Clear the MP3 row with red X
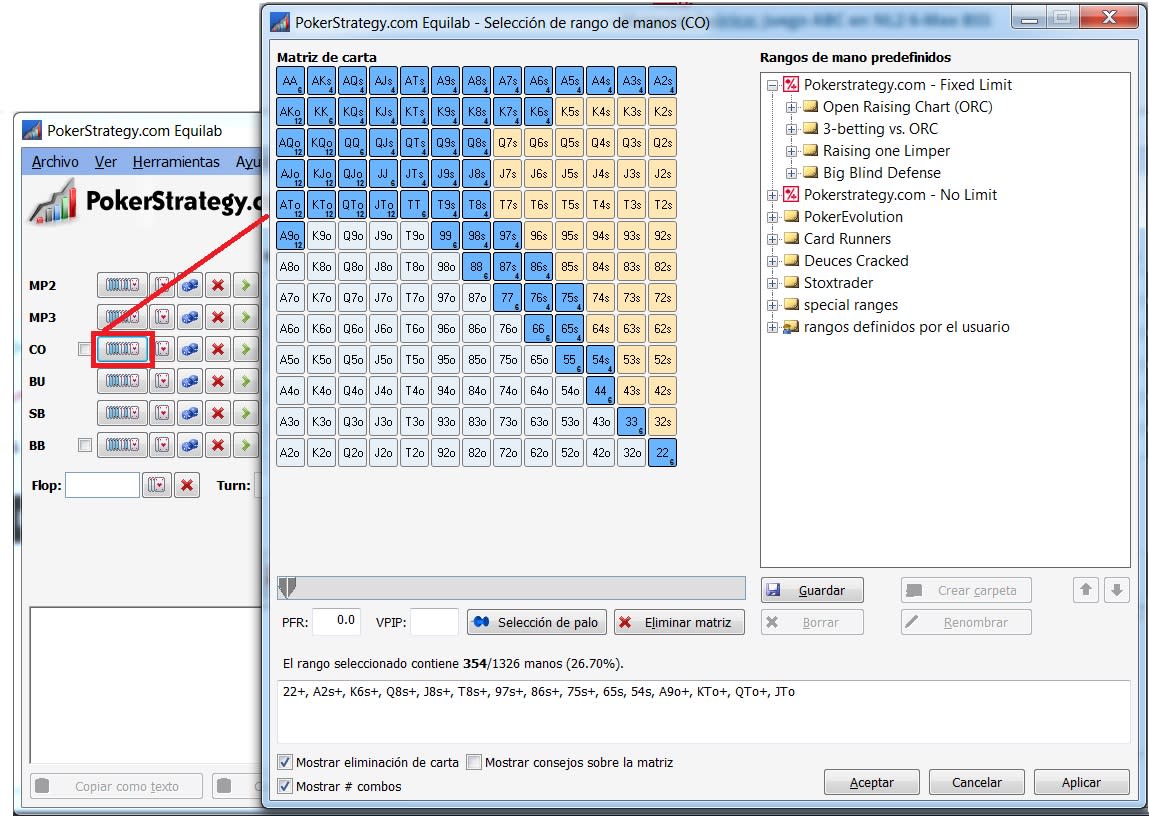 pos(218,317)
